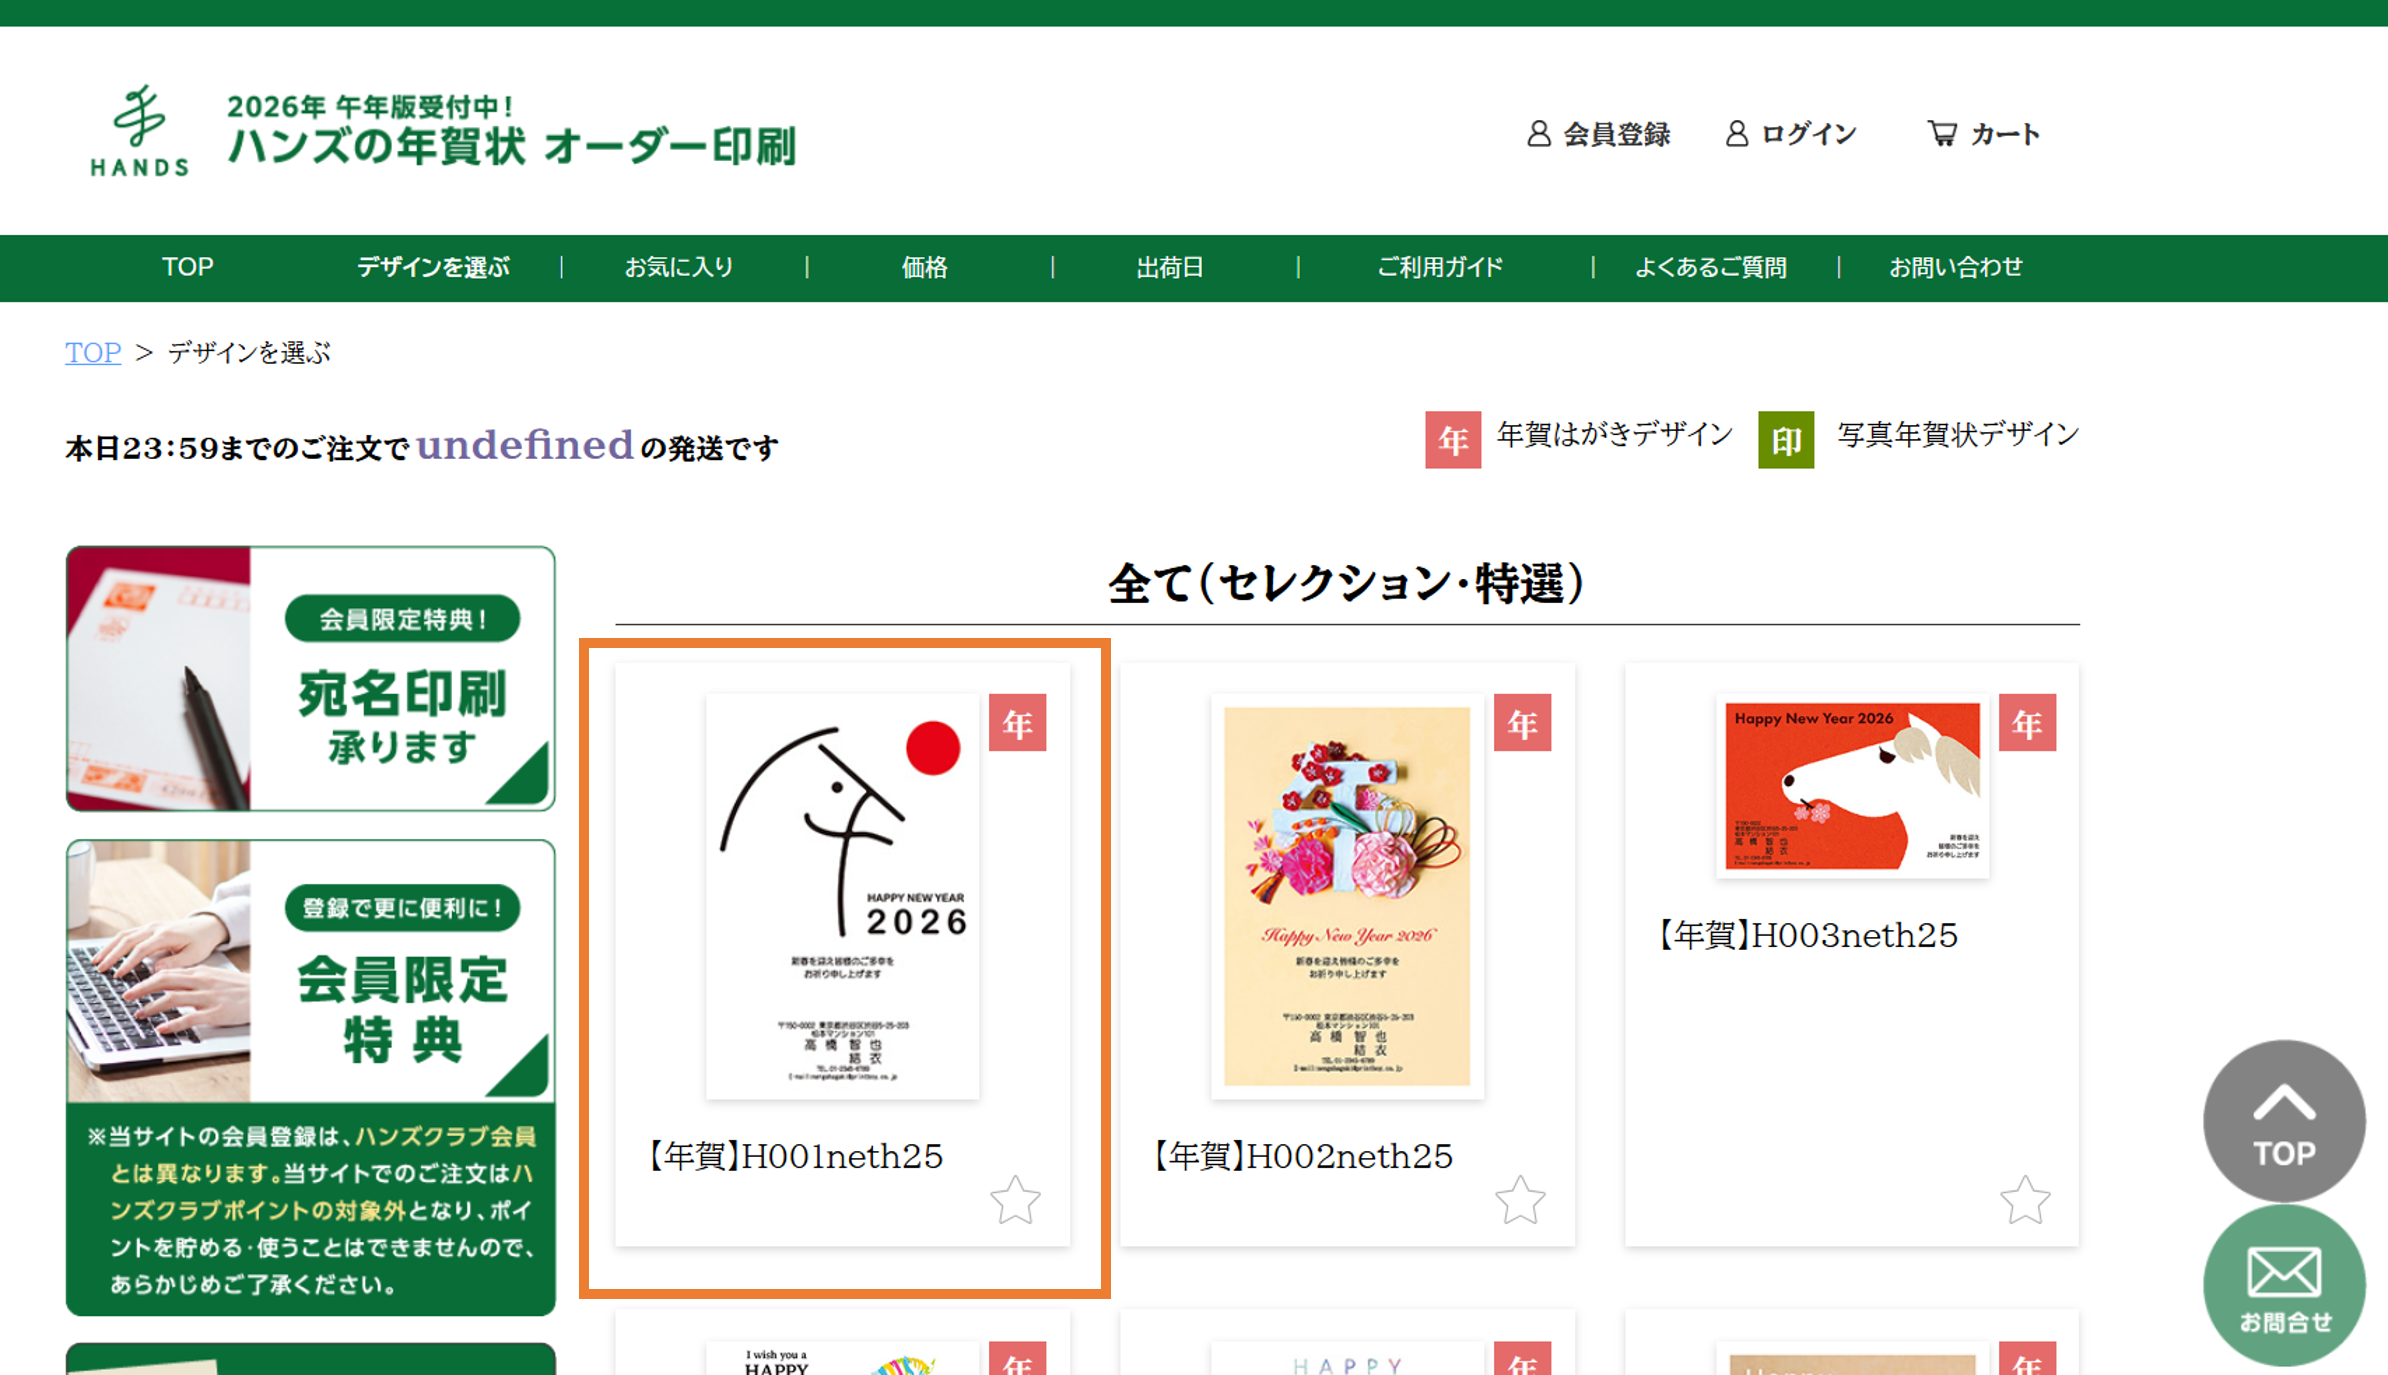
Task: Open the H003neth25 red horse card thumbnail
Action: click(x=1852, y=786)
